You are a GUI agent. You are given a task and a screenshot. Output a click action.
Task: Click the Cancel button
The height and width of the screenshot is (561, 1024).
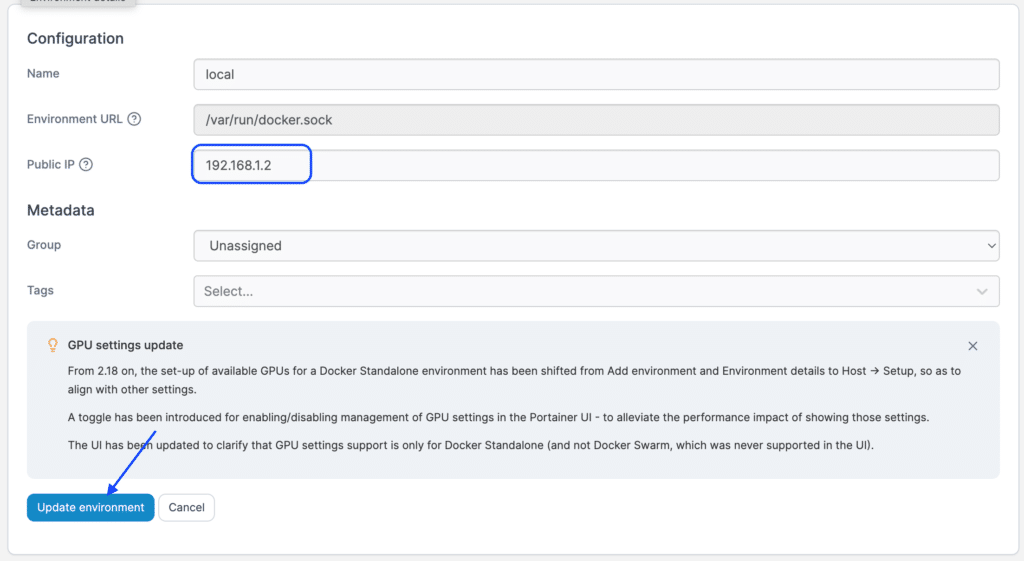pos(186,507)
